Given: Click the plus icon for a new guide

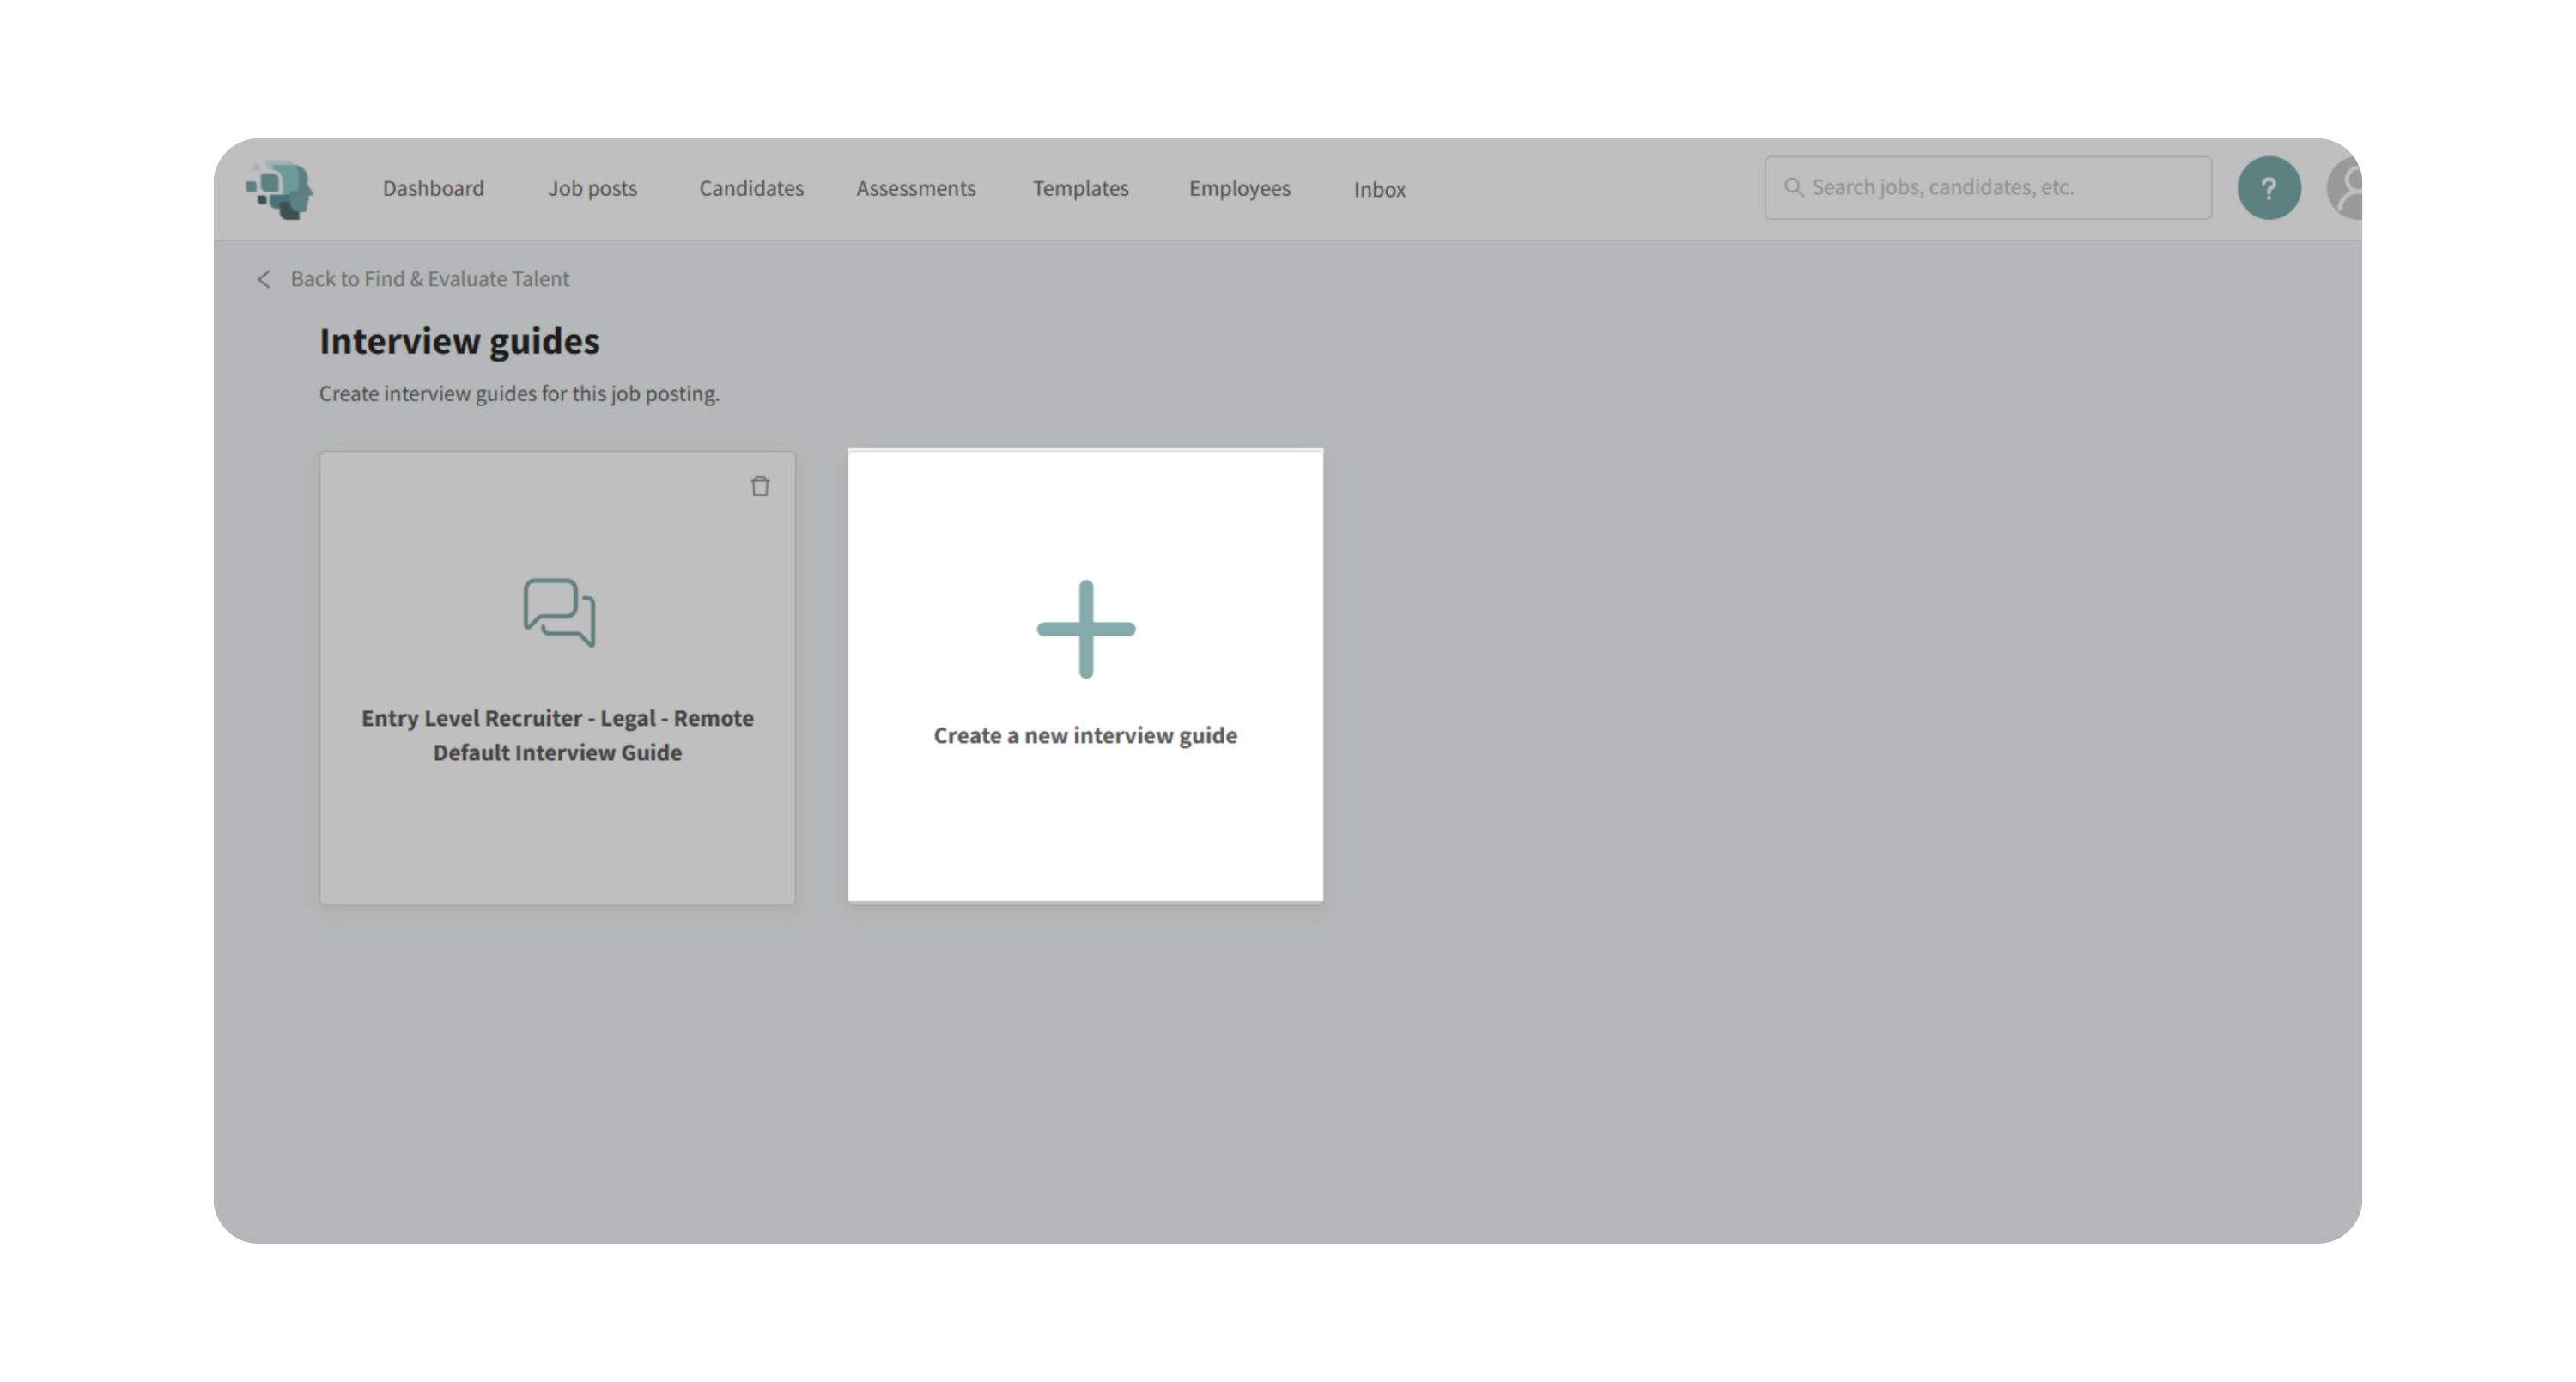Looking at the screenshot, I should (1085, 629).
